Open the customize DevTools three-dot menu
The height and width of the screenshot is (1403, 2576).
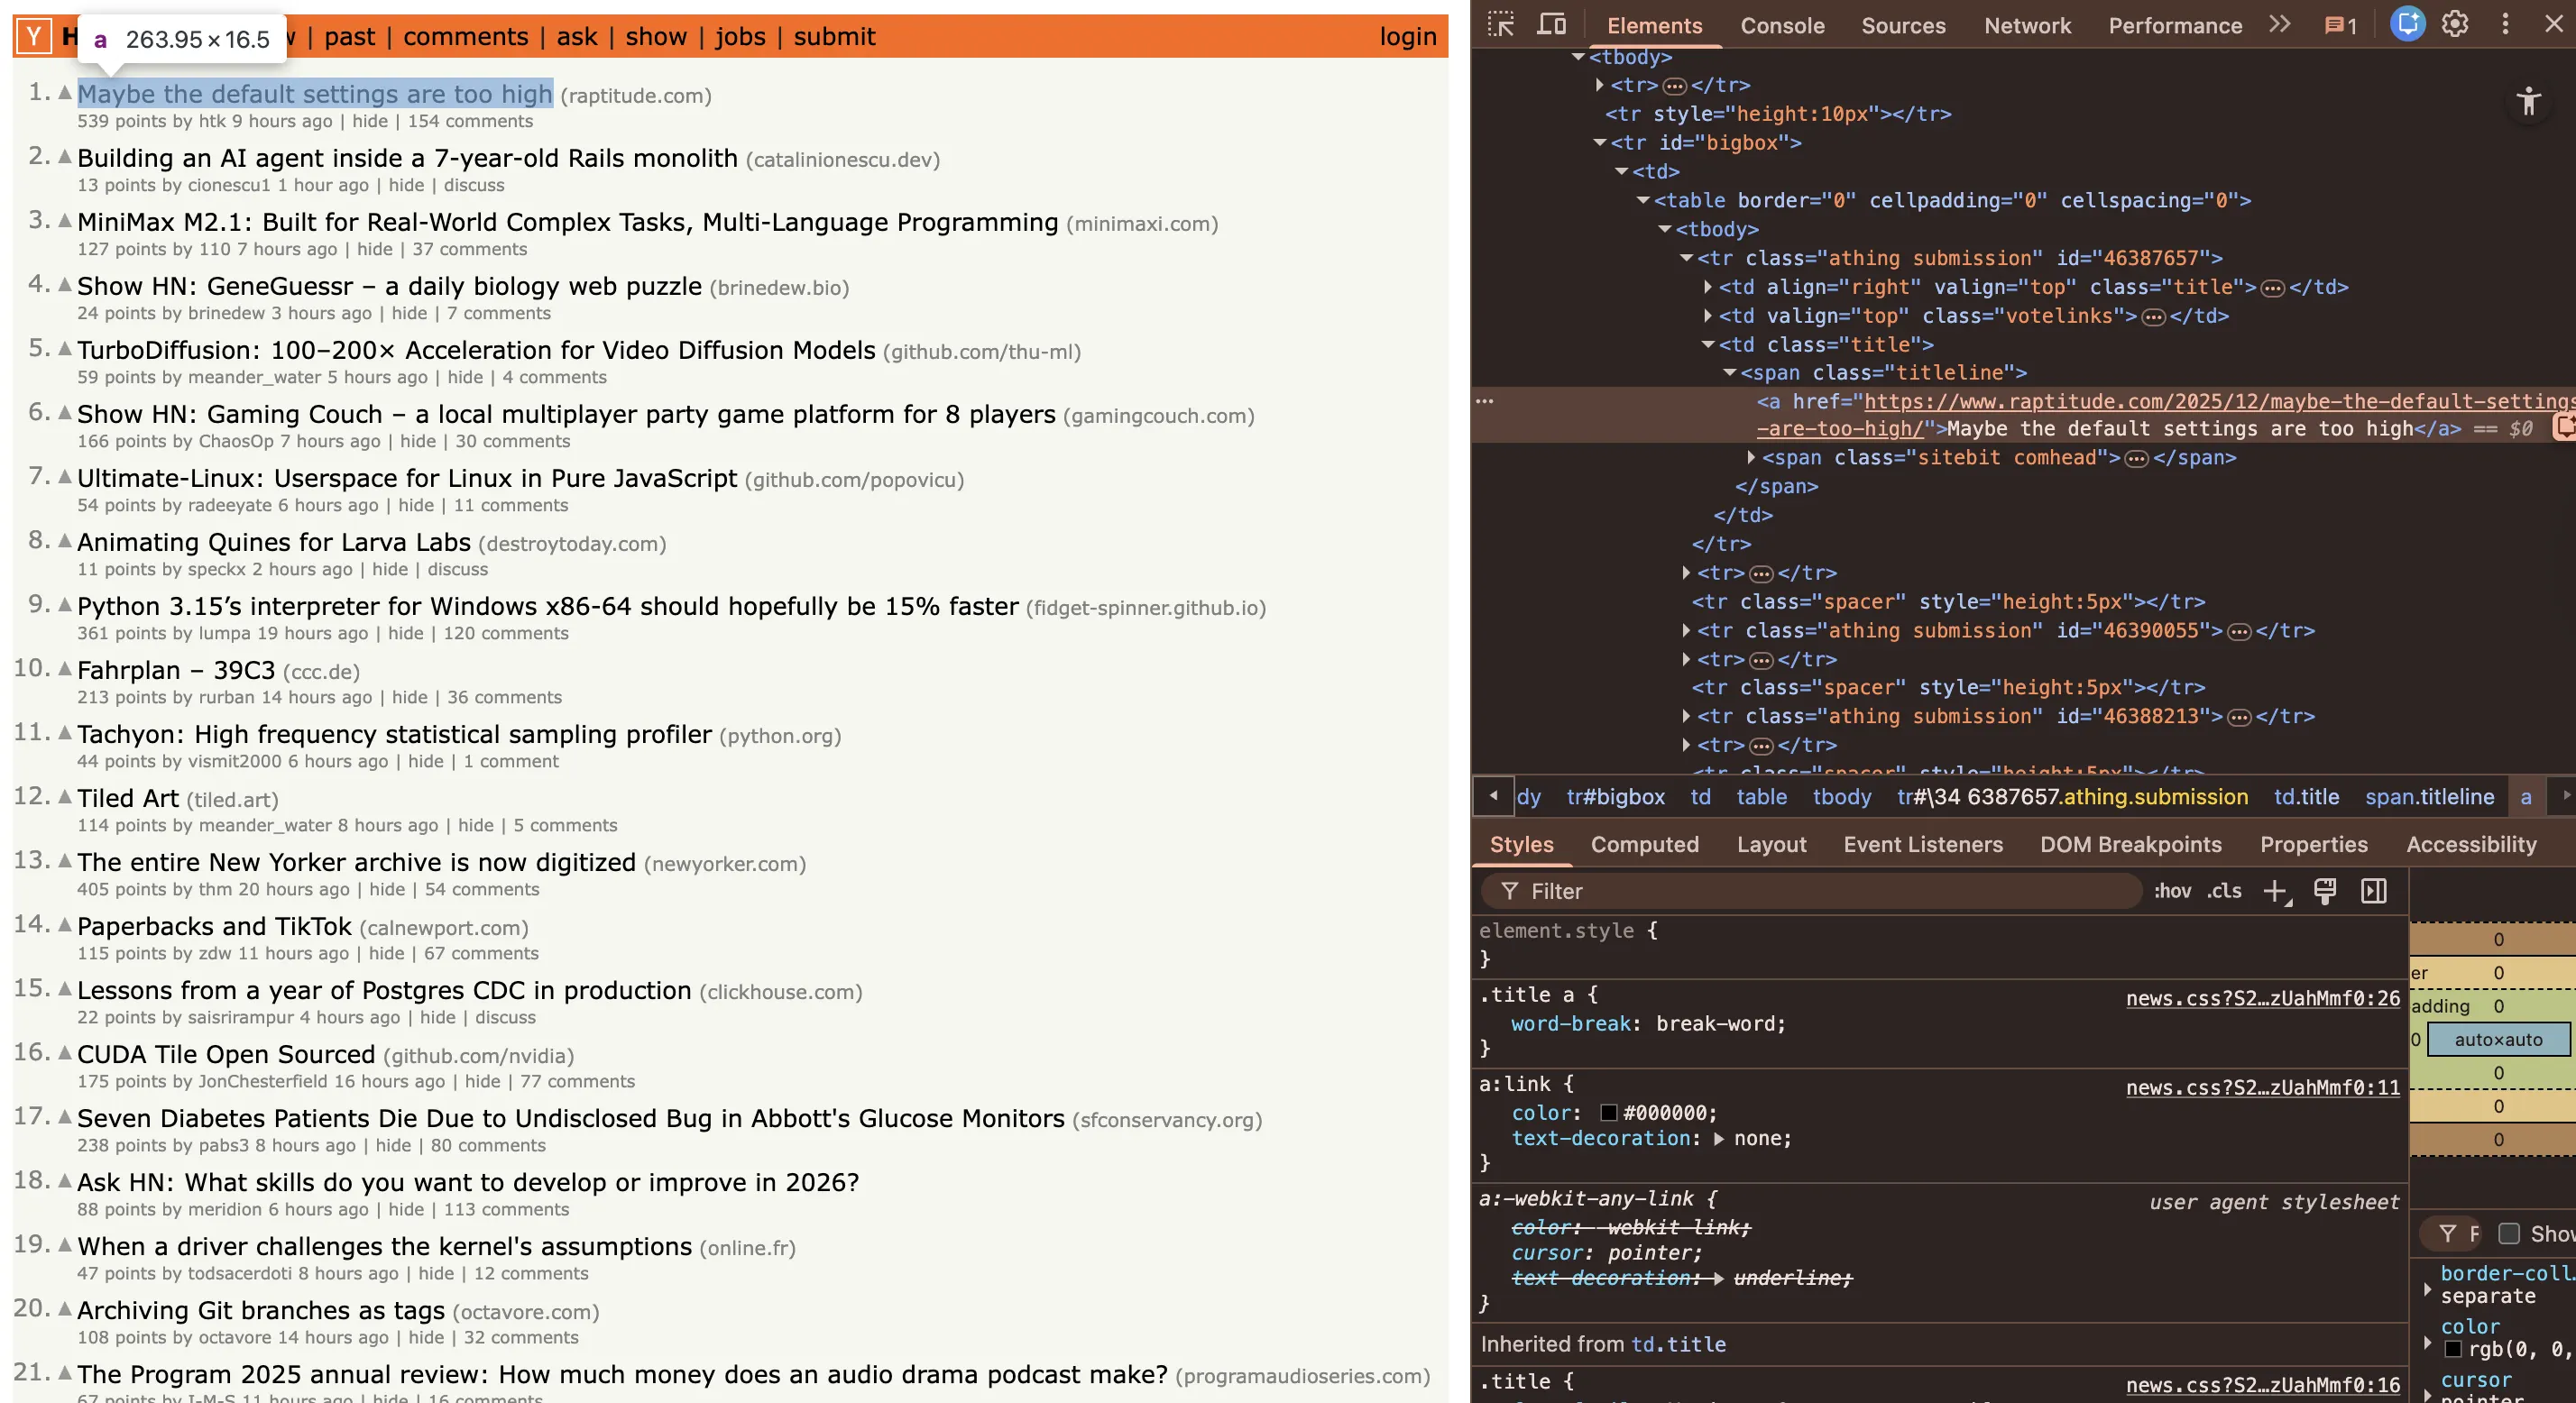[2505, 24]
